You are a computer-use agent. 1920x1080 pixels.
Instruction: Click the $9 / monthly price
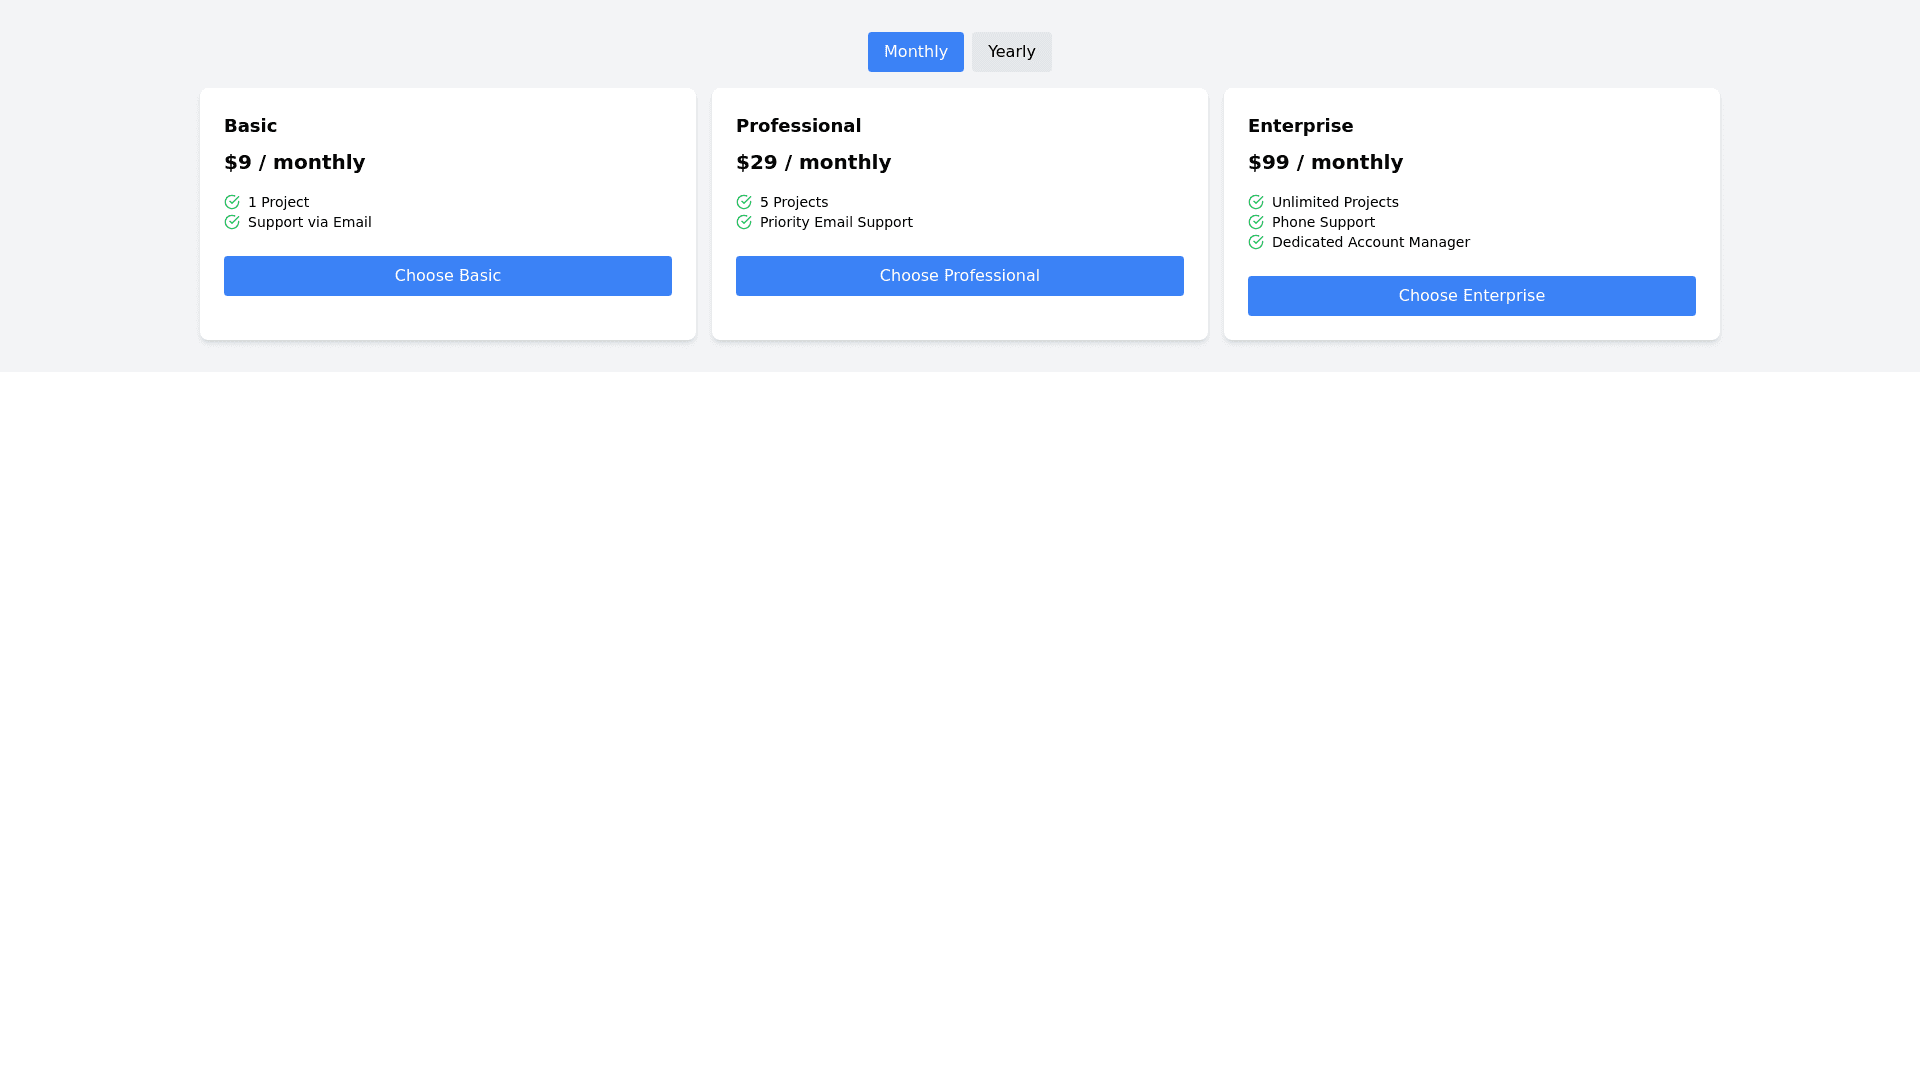pos(294,162)
